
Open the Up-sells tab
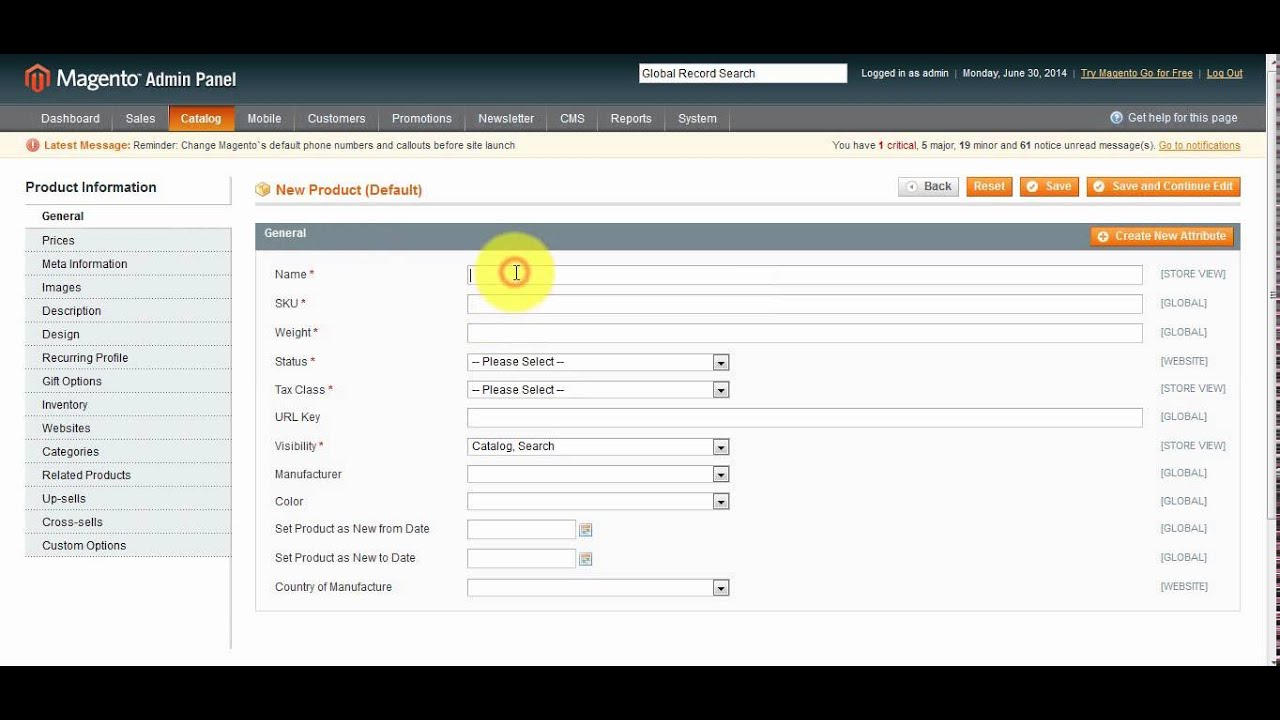pyautogui.click(x=128, y=499)
